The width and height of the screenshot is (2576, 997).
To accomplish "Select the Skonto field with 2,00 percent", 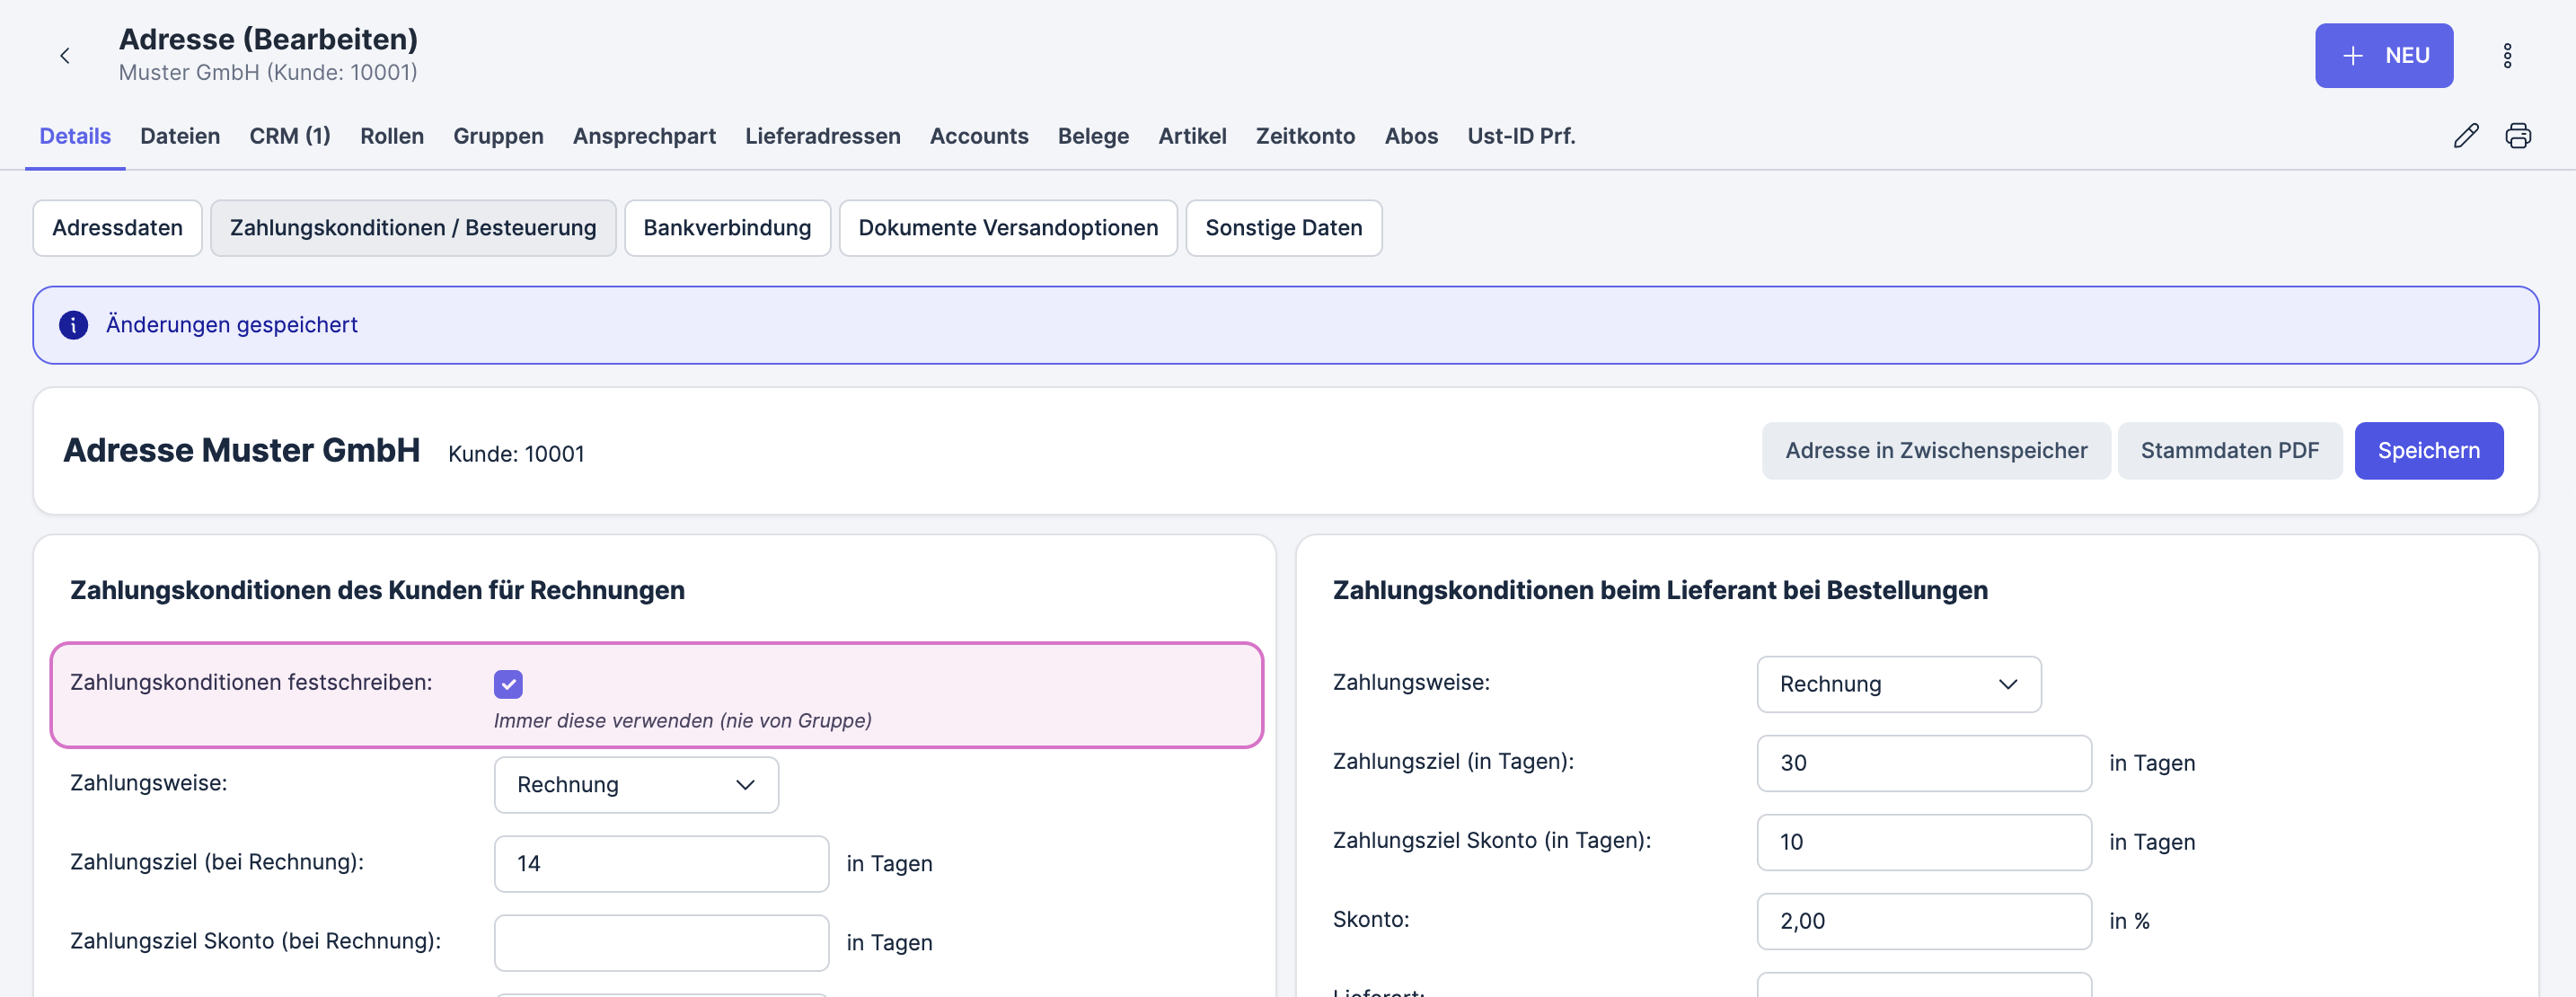I will point(1922,921).
